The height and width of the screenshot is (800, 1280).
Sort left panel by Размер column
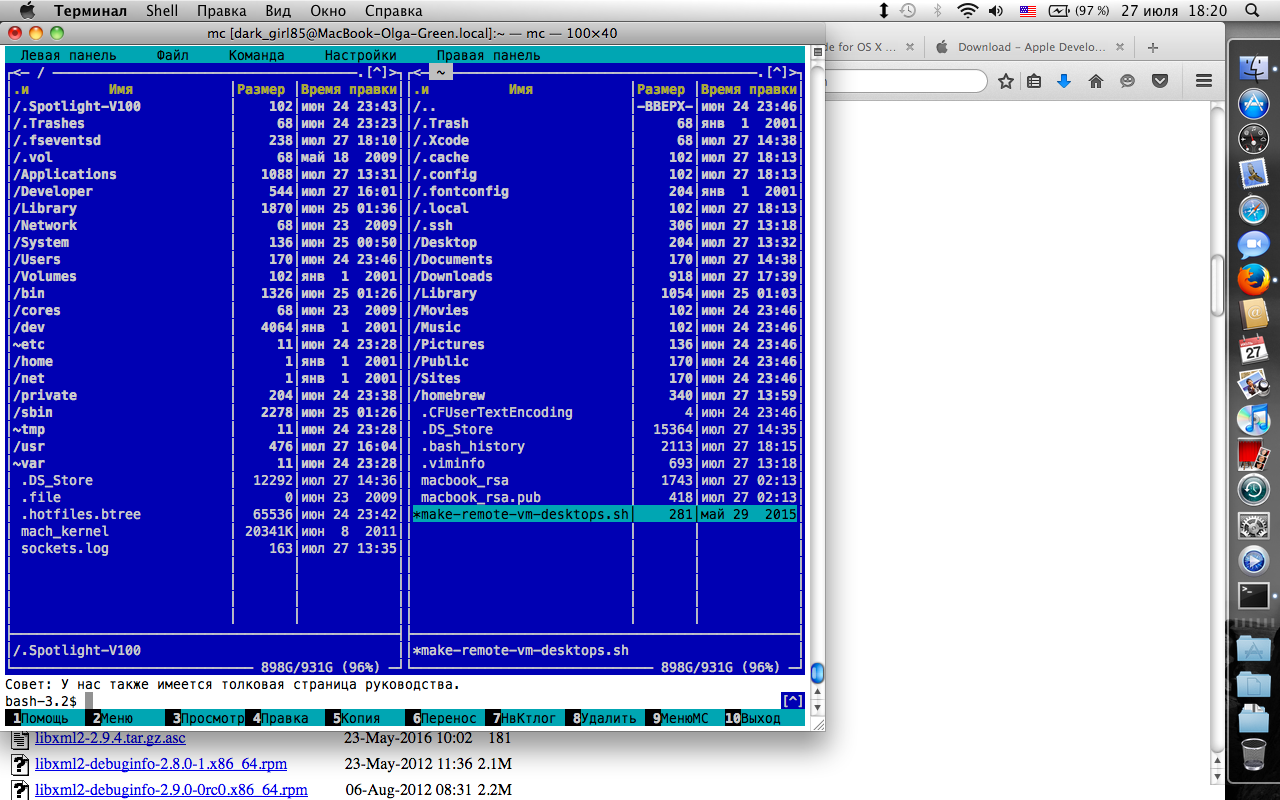point(261,89)
